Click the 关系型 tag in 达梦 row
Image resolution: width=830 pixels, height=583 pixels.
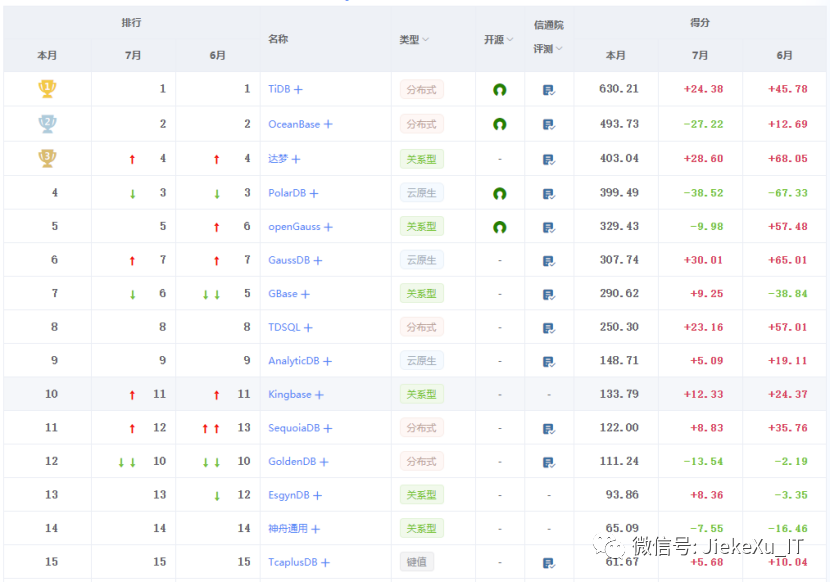(421, 159)
